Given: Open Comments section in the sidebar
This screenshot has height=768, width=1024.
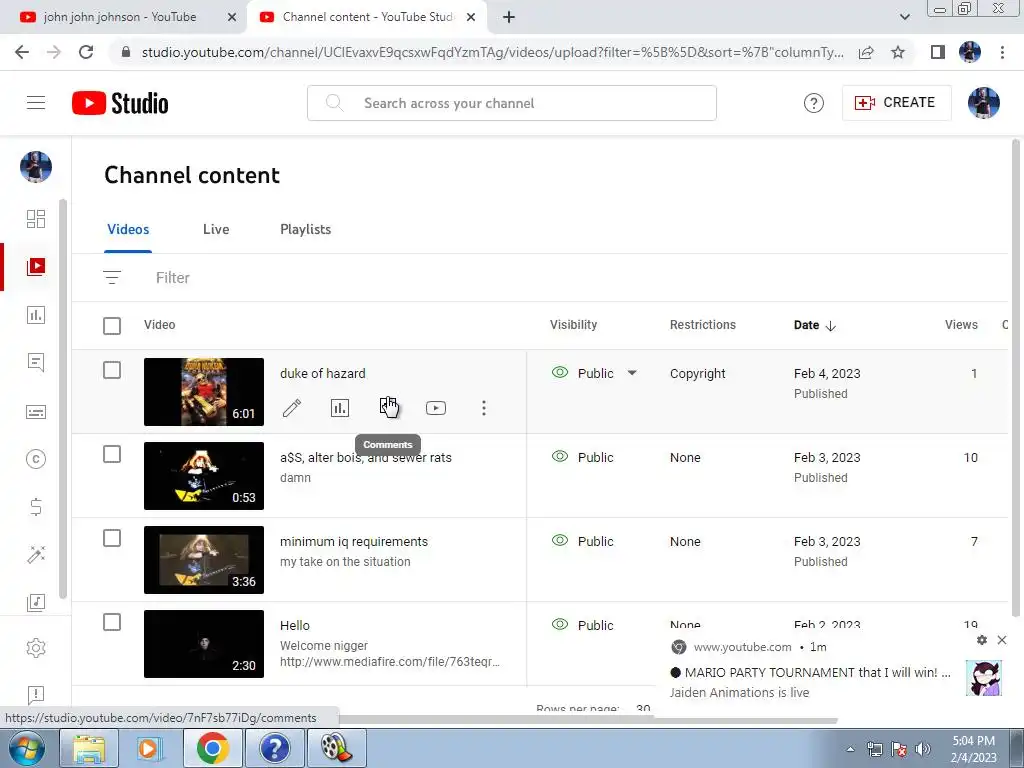Looking at the screenshot, I should click(x=36, y=362).
